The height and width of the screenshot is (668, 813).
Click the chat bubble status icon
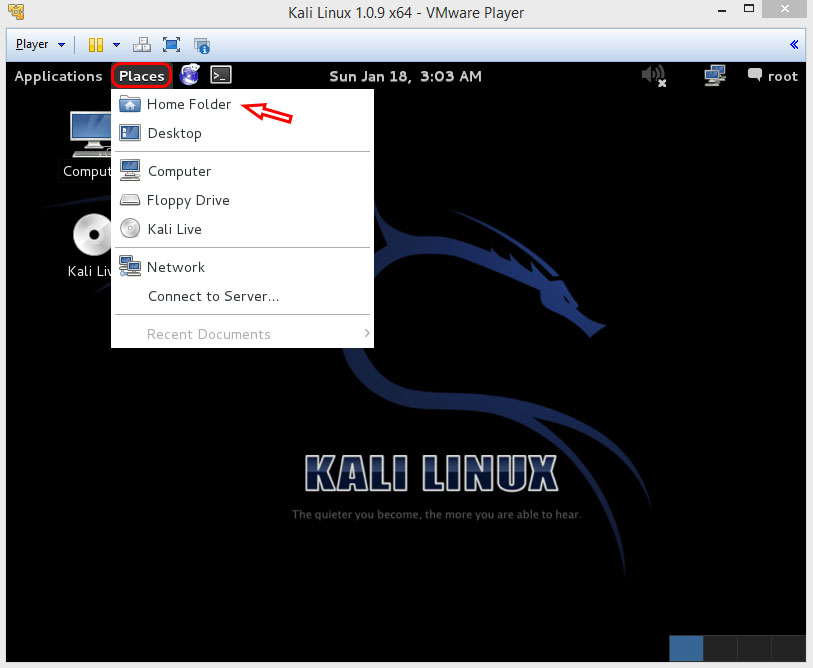(754, 75)
